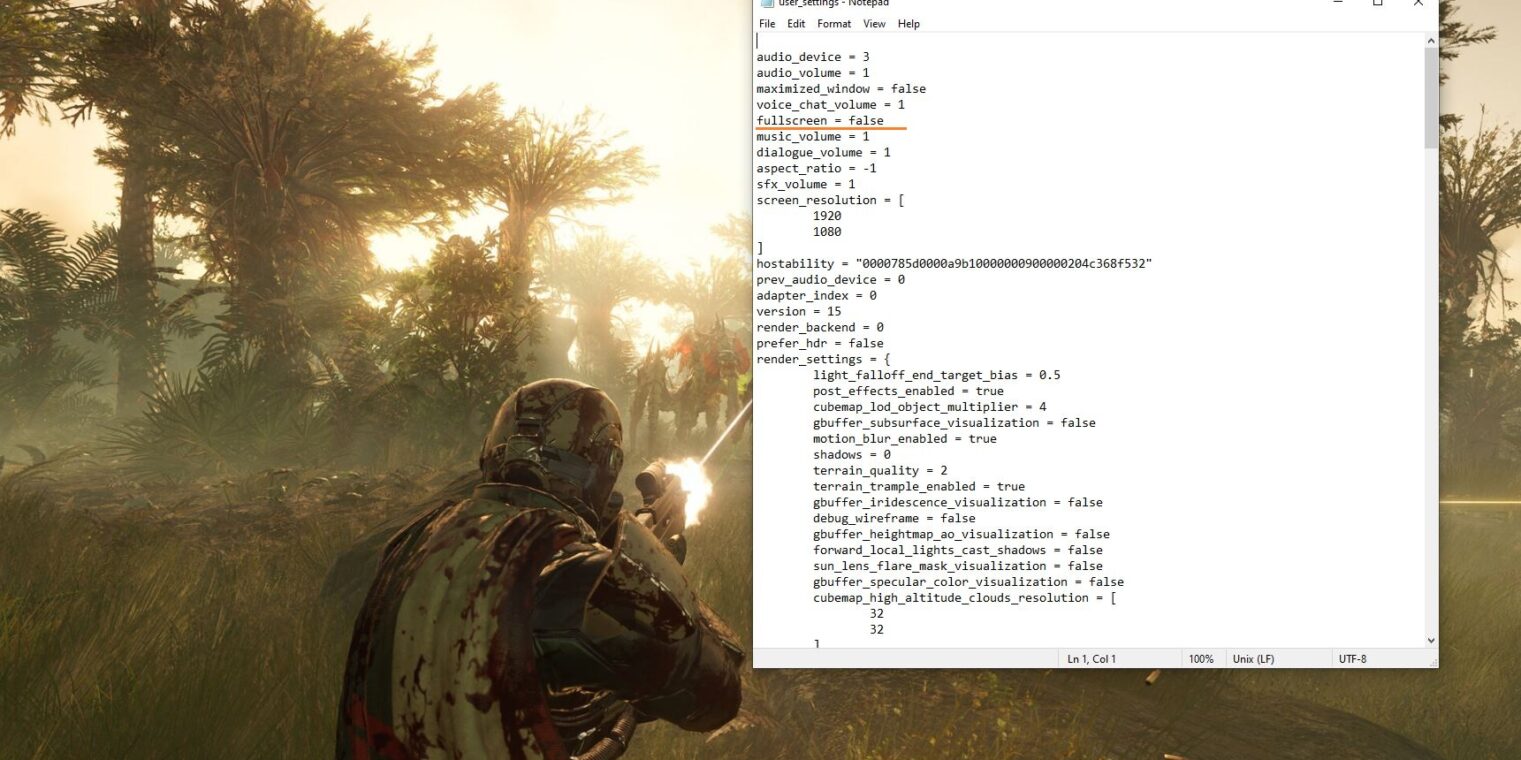Open the Format menu in Notepad
This screenshot has width=1521, height=760.
pos(834,24)
